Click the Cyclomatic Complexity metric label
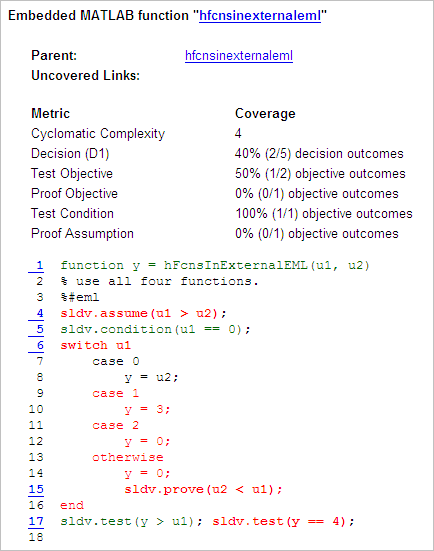This screenshot has width=434, height=551. tap(98, 134)
